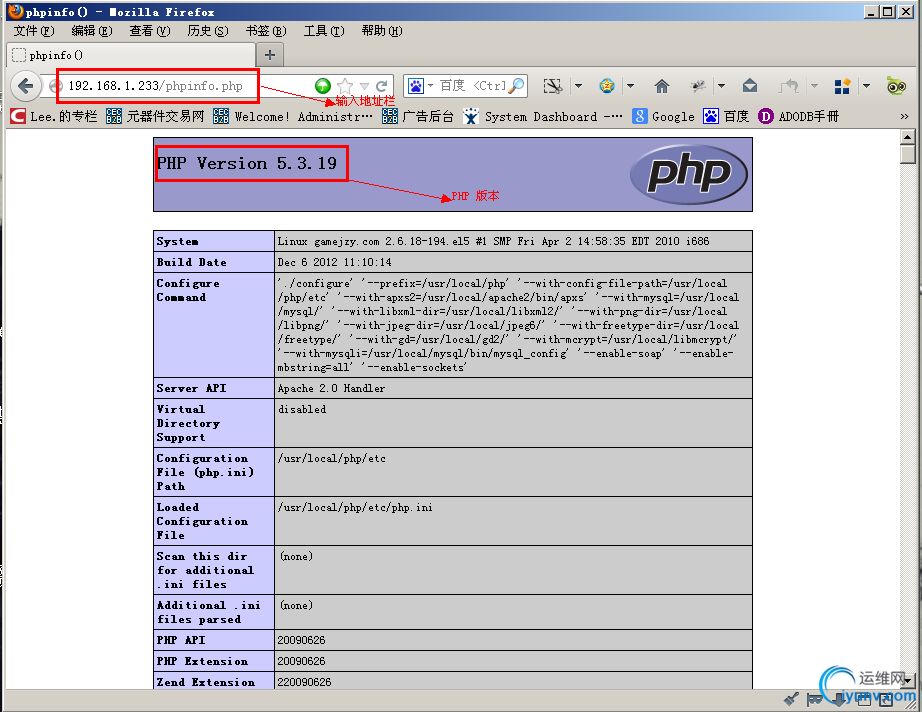Click the paintbrush icon in status bar
The width and height of the screenshot is (922, 712).
[792, 698]
